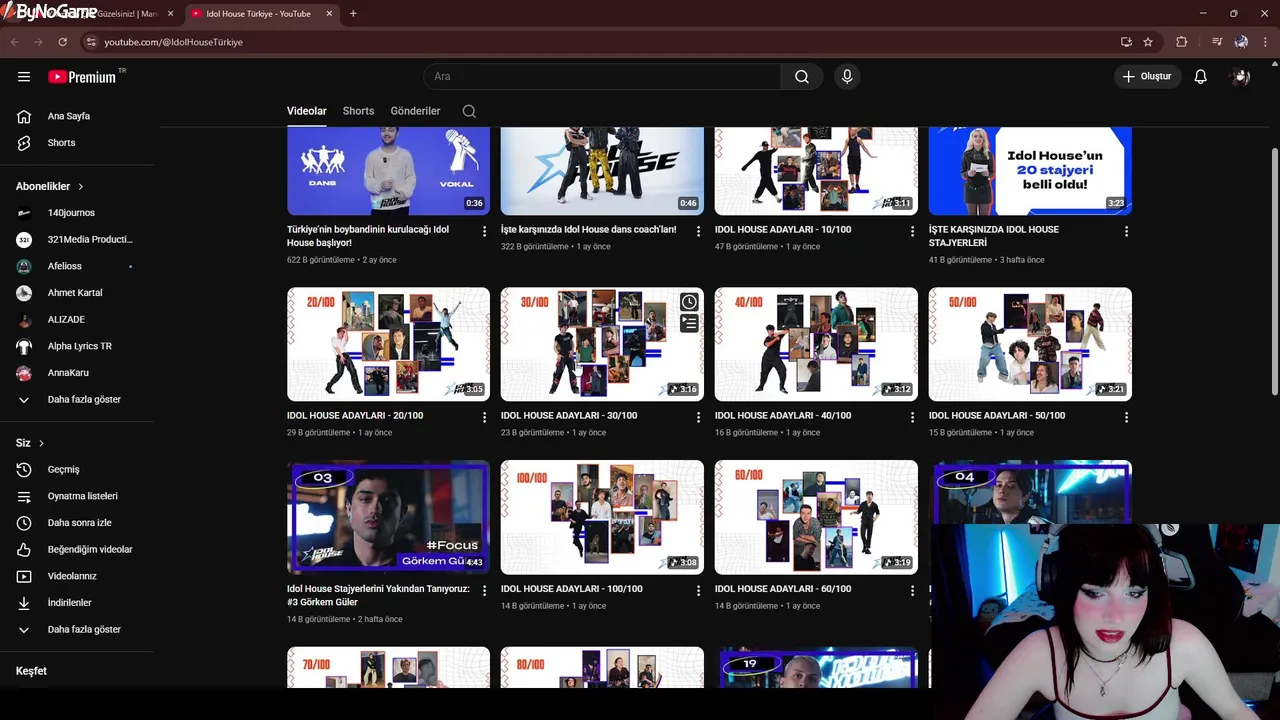Open the notifications bell
The height and width of the screenshot is (720, 1280).
click(1200, 76)
